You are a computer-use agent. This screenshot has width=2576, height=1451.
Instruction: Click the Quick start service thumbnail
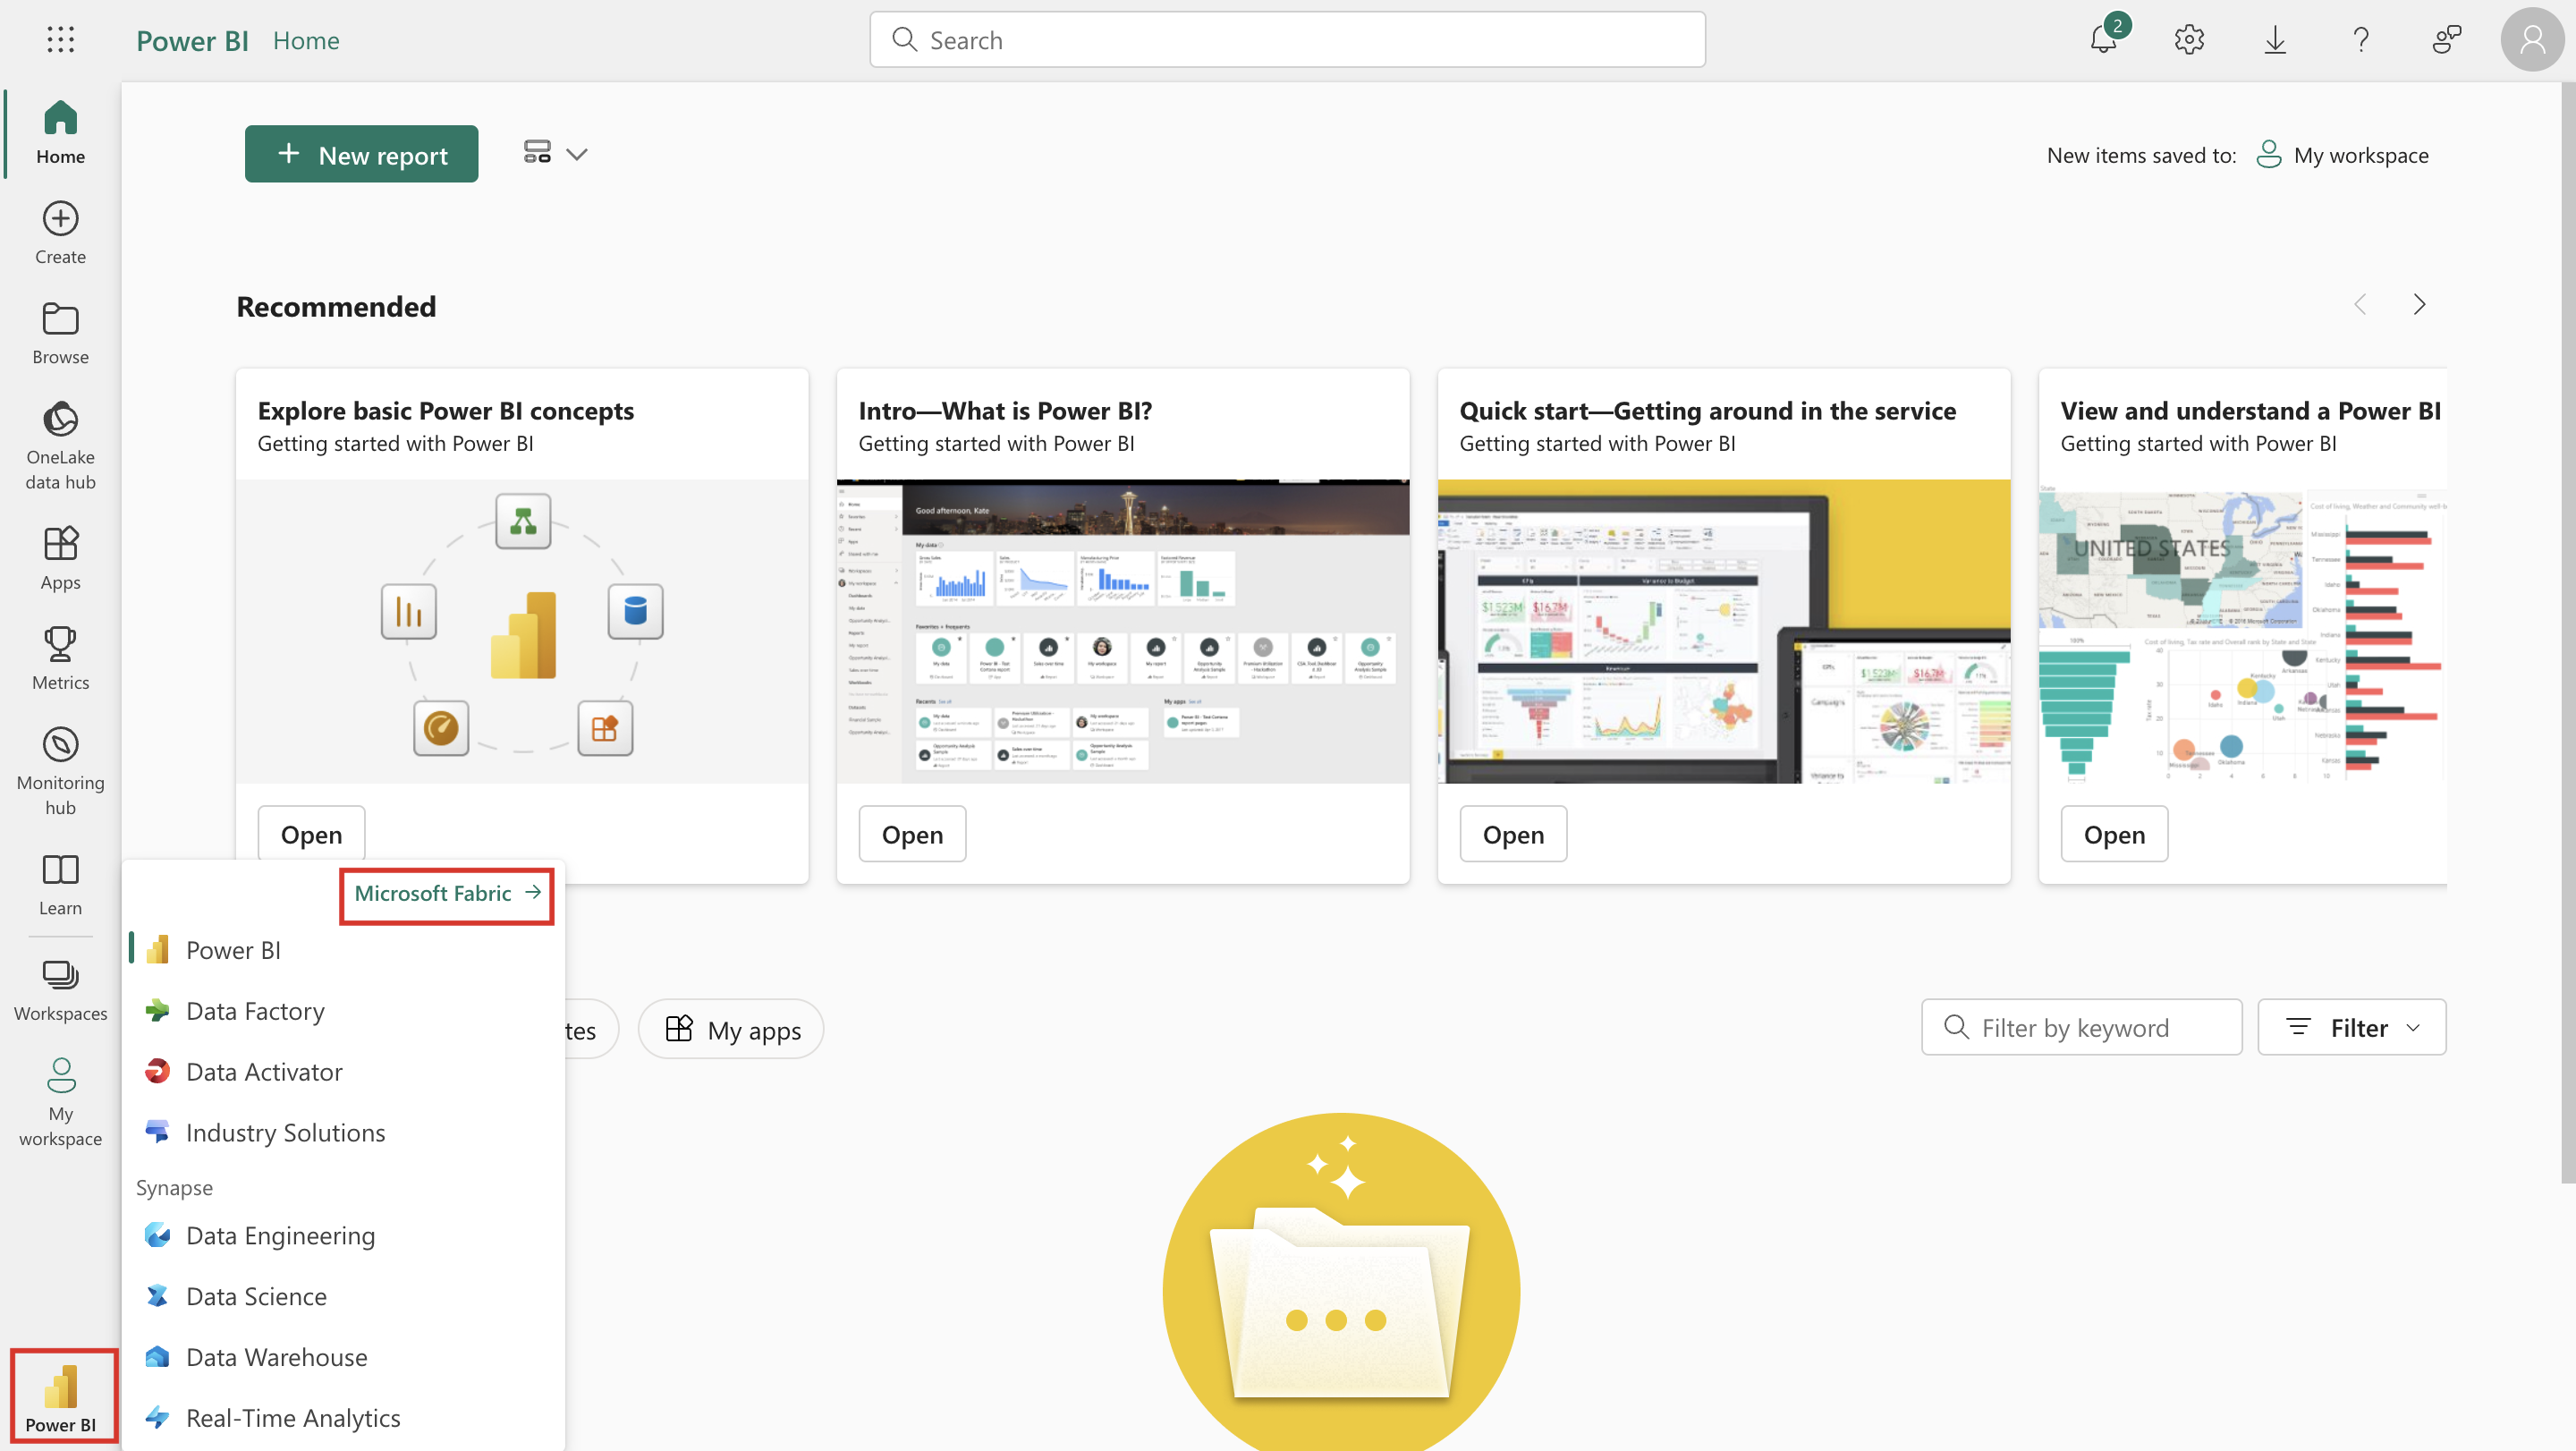point(1724,631)
